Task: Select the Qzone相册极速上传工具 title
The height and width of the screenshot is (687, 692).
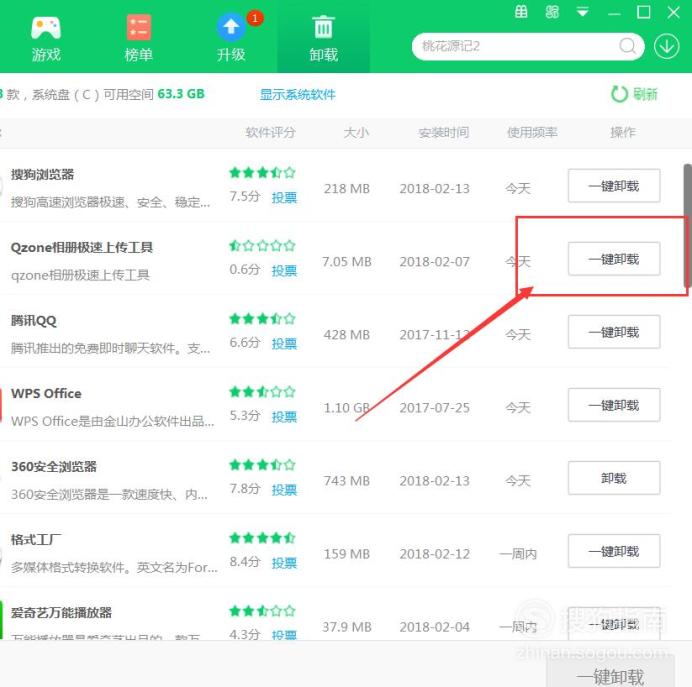Action: (x=82, y=248)
